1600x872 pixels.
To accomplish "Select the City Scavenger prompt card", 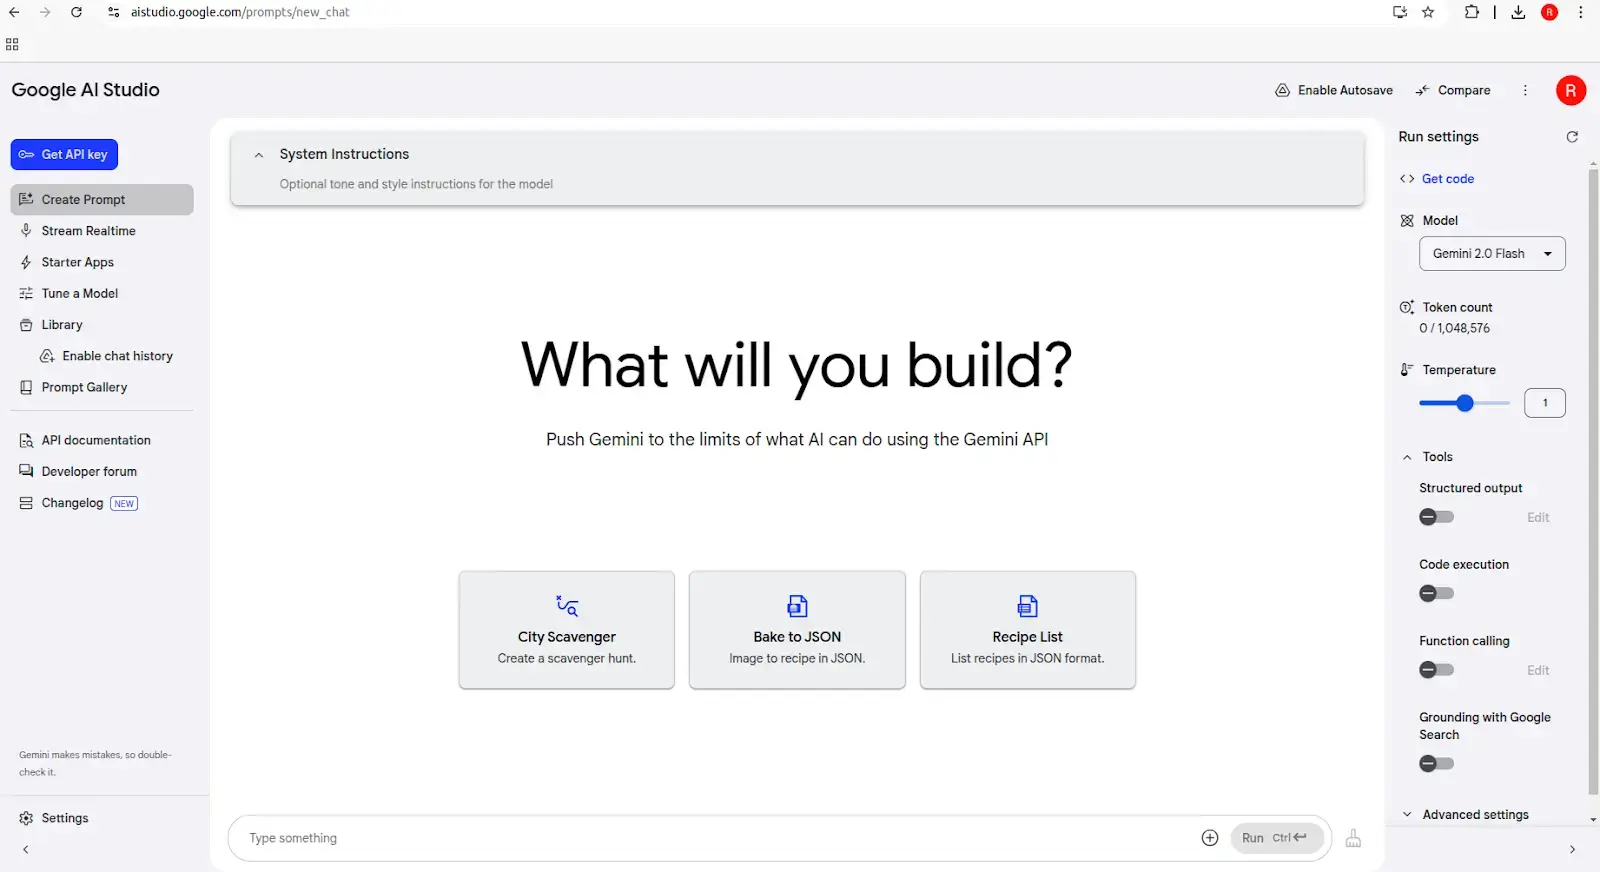I will click(567, 630).
